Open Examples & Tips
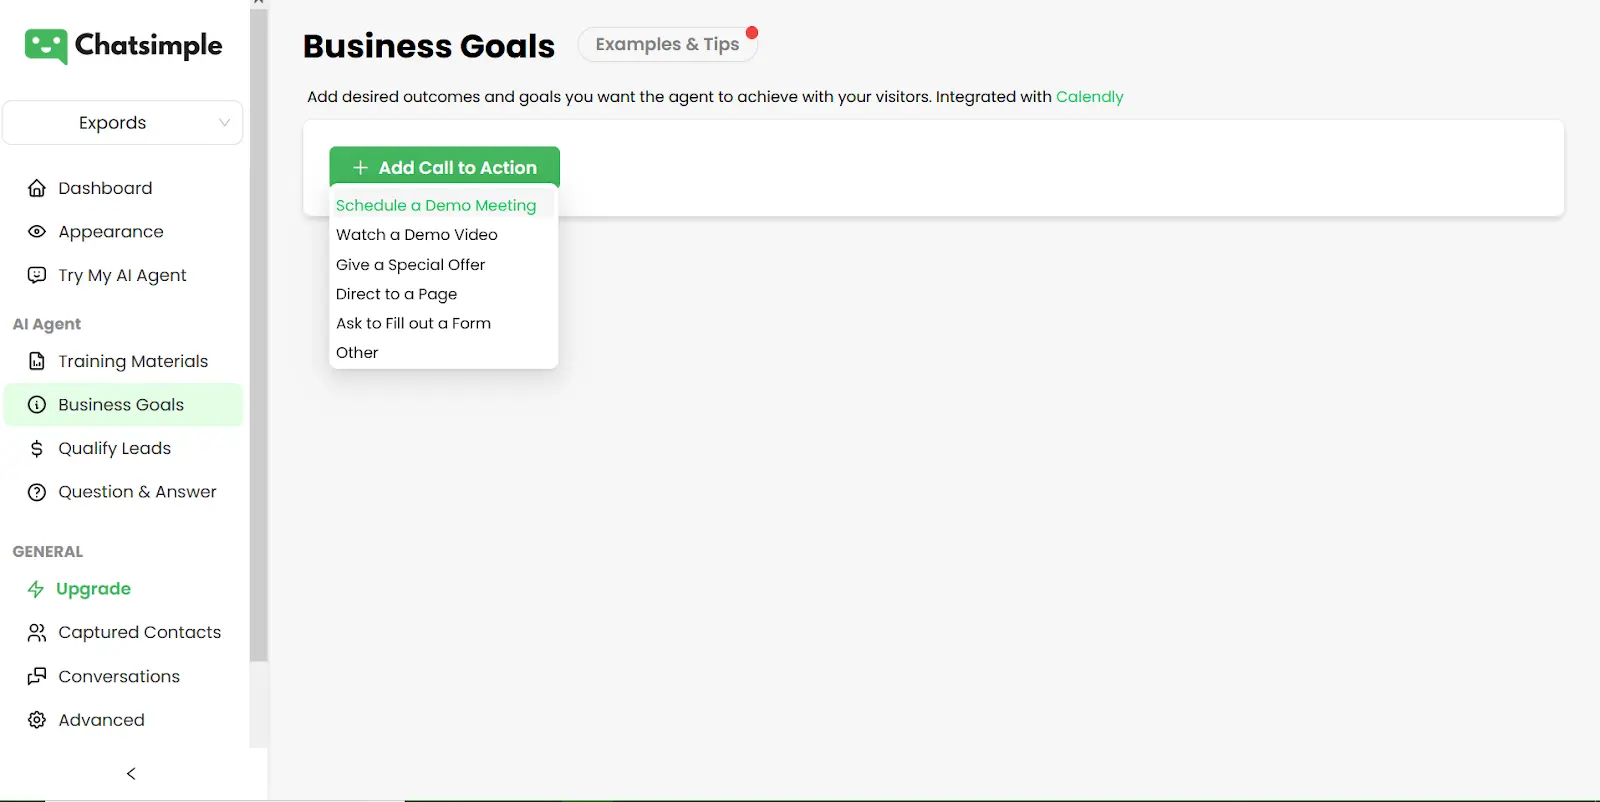The width and height of the screenshot is (1600, 802). pyautogui.click(x=667, y=44)
